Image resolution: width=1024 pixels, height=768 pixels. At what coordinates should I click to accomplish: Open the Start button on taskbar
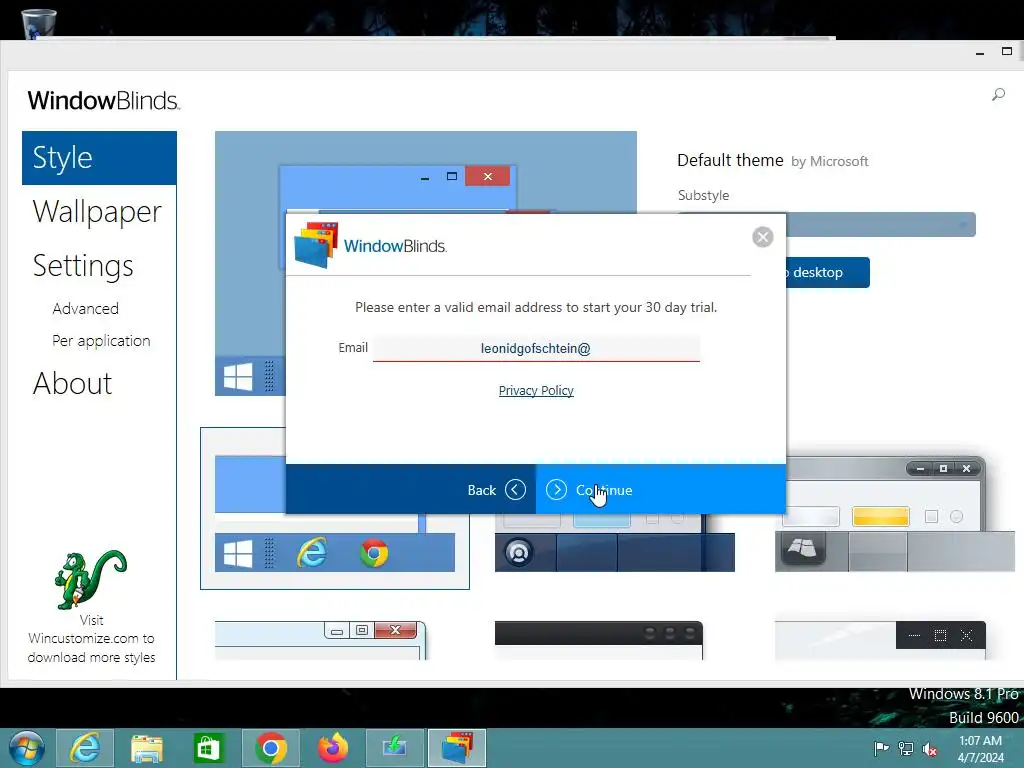pos(27,748)
